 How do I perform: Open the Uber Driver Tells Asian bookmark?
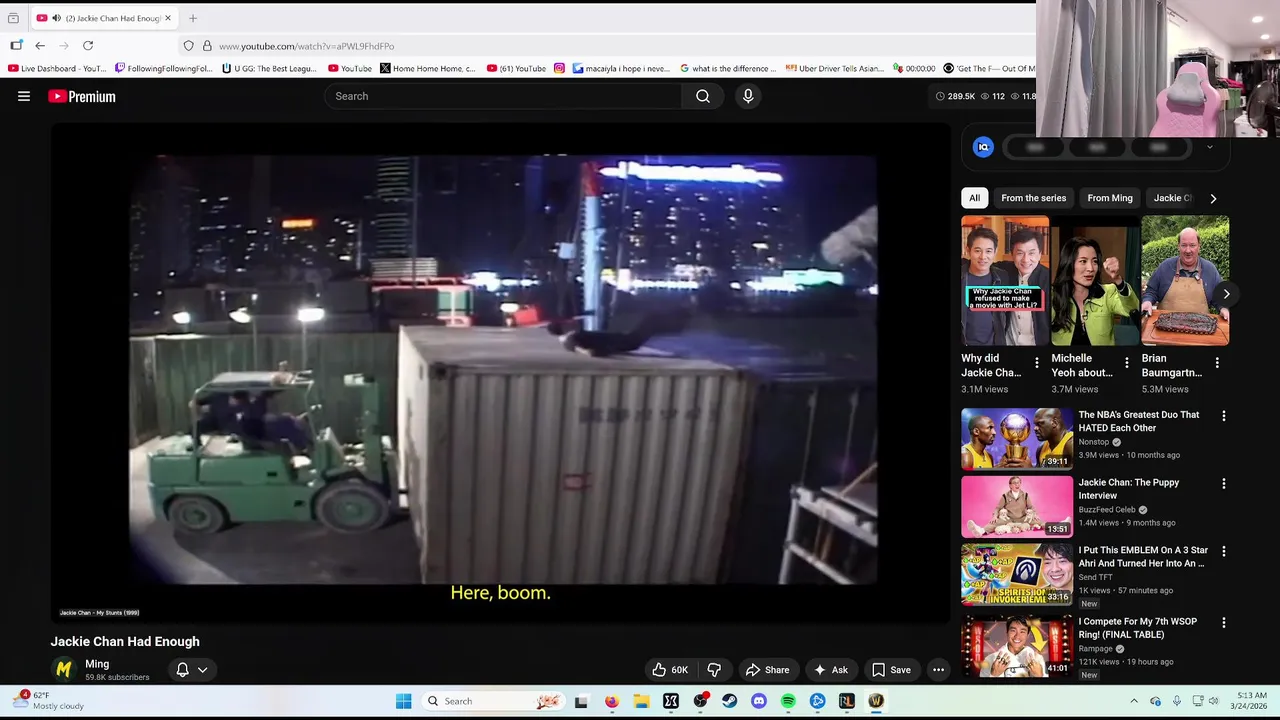tap(835, 69)
